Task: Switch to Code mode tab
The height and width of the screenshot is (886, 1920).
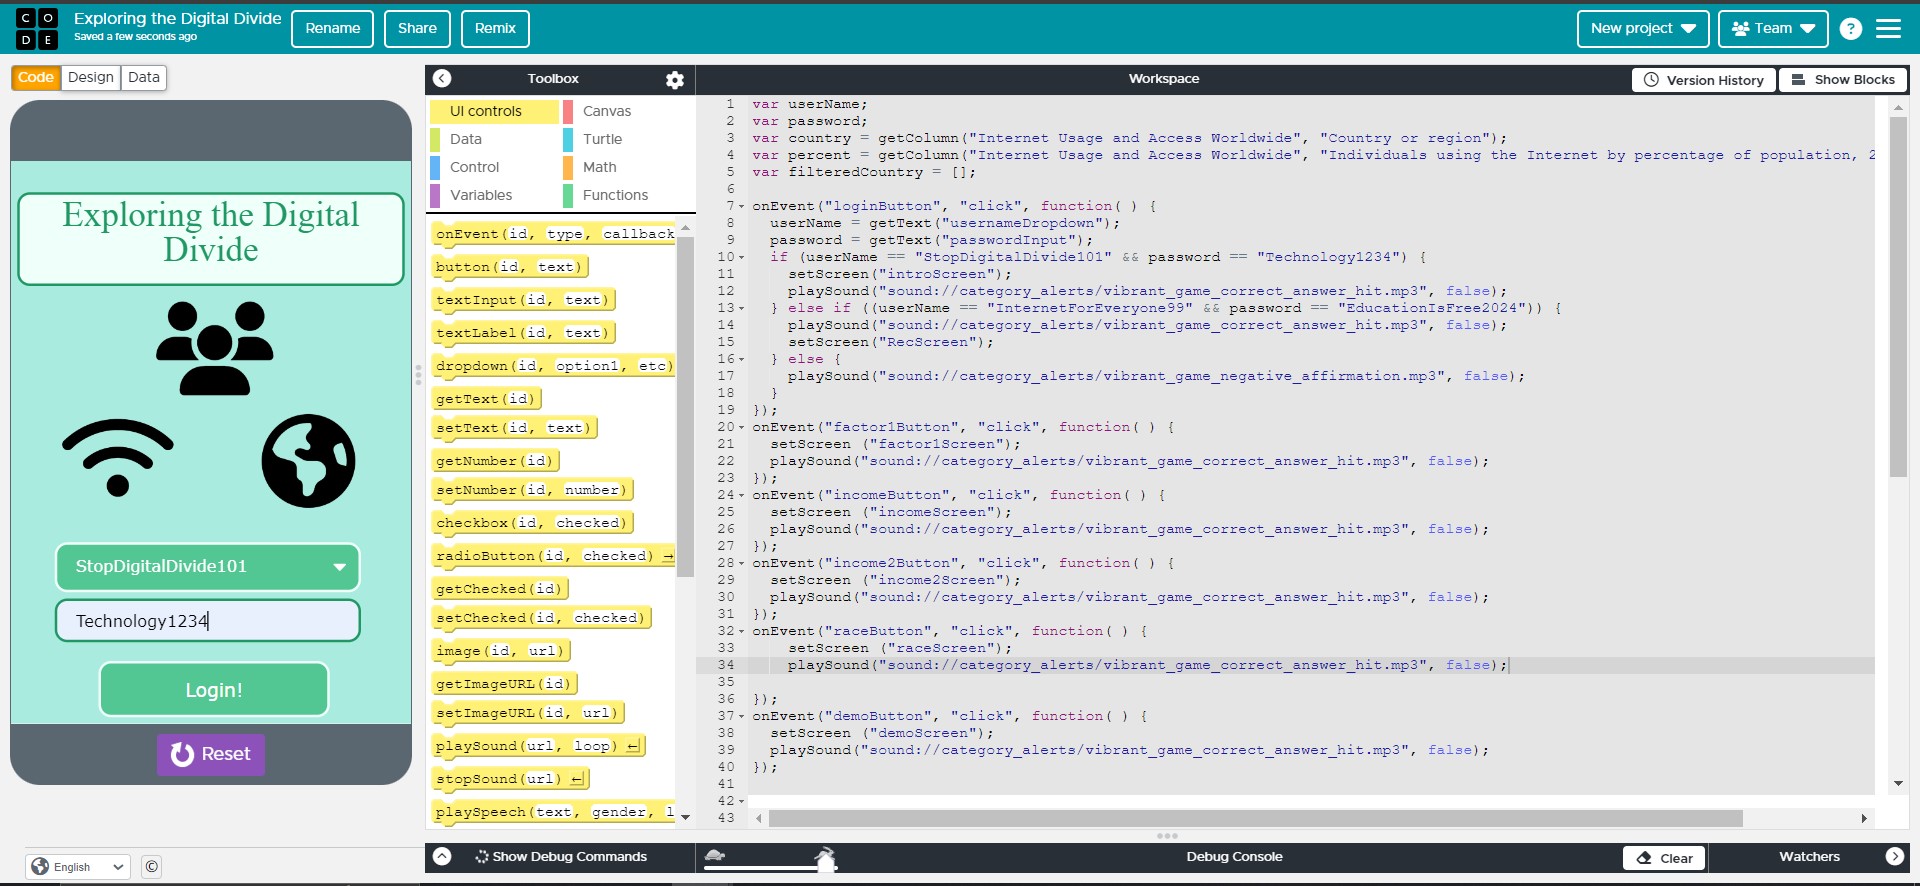Action: [x=36, y=78]
